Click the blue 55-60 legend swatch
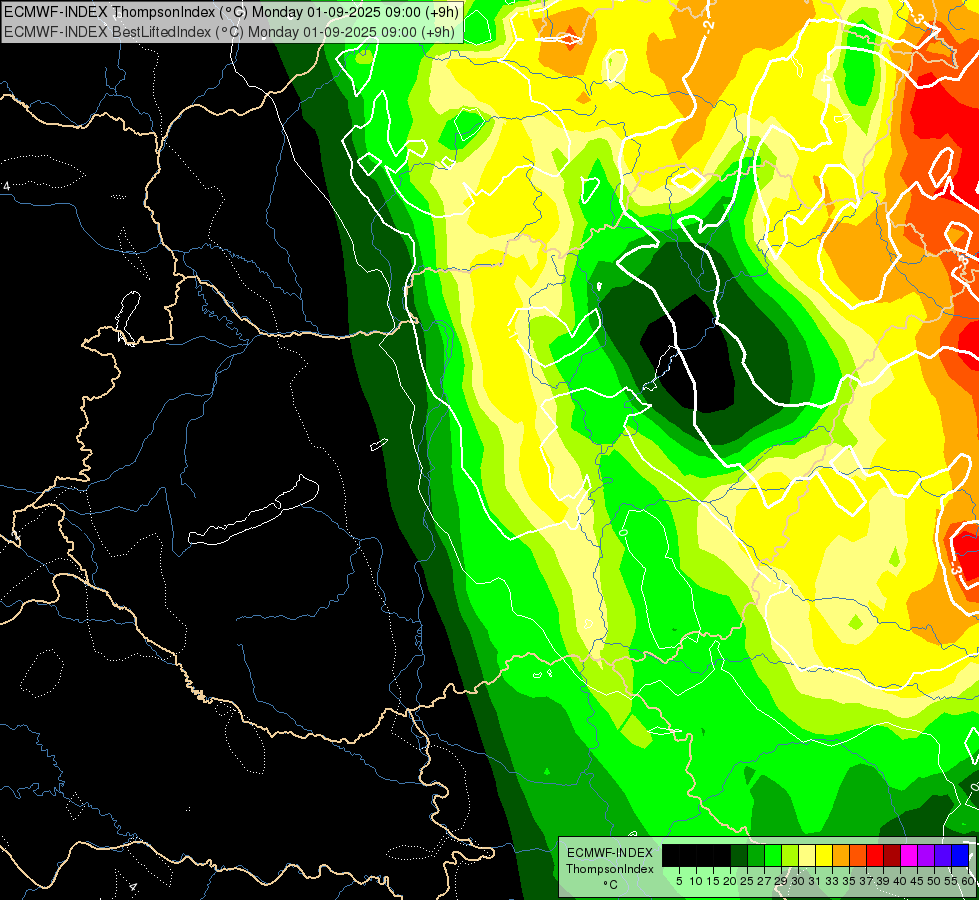 tap(960, 855)
